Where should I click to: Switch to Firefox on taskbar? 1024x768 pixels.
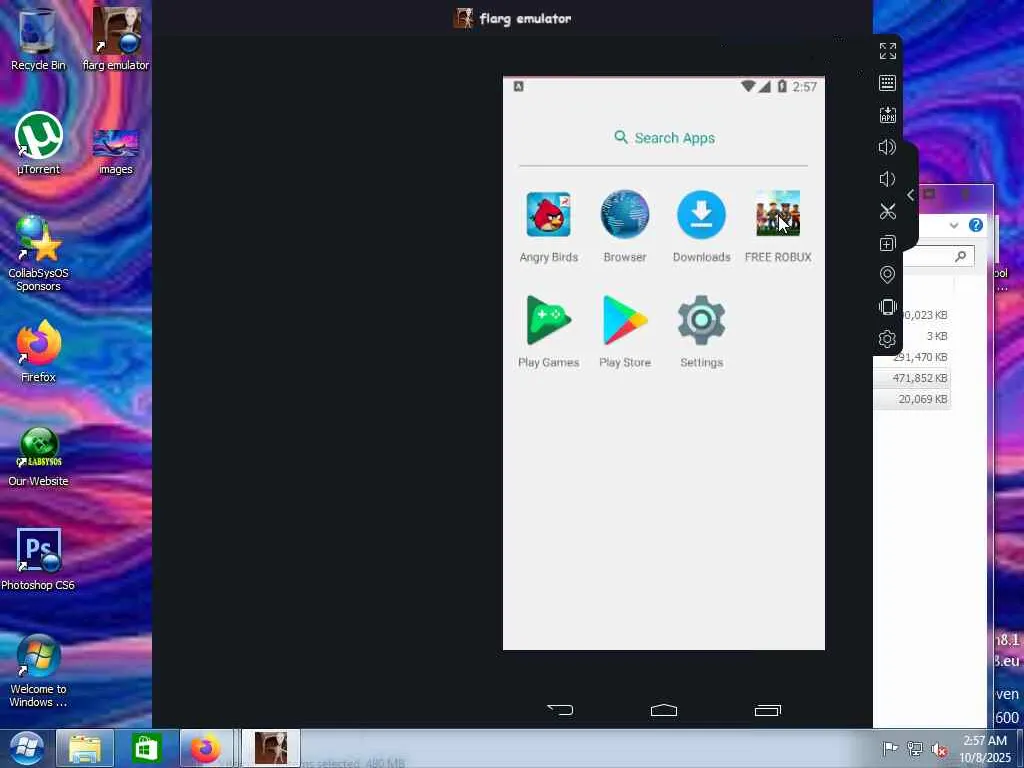pyautogui.click(x=206, y=748)
